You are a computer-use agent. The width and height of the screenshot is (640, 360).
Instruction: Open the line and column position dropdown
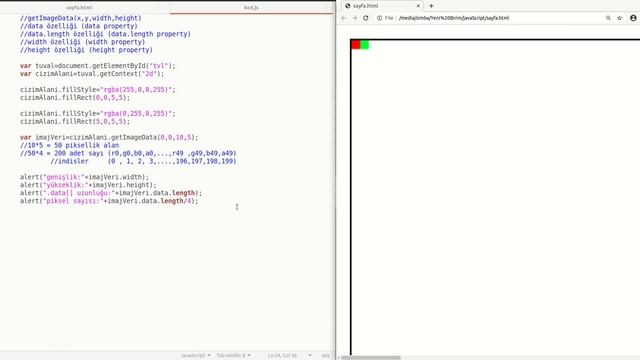[289, 356]
